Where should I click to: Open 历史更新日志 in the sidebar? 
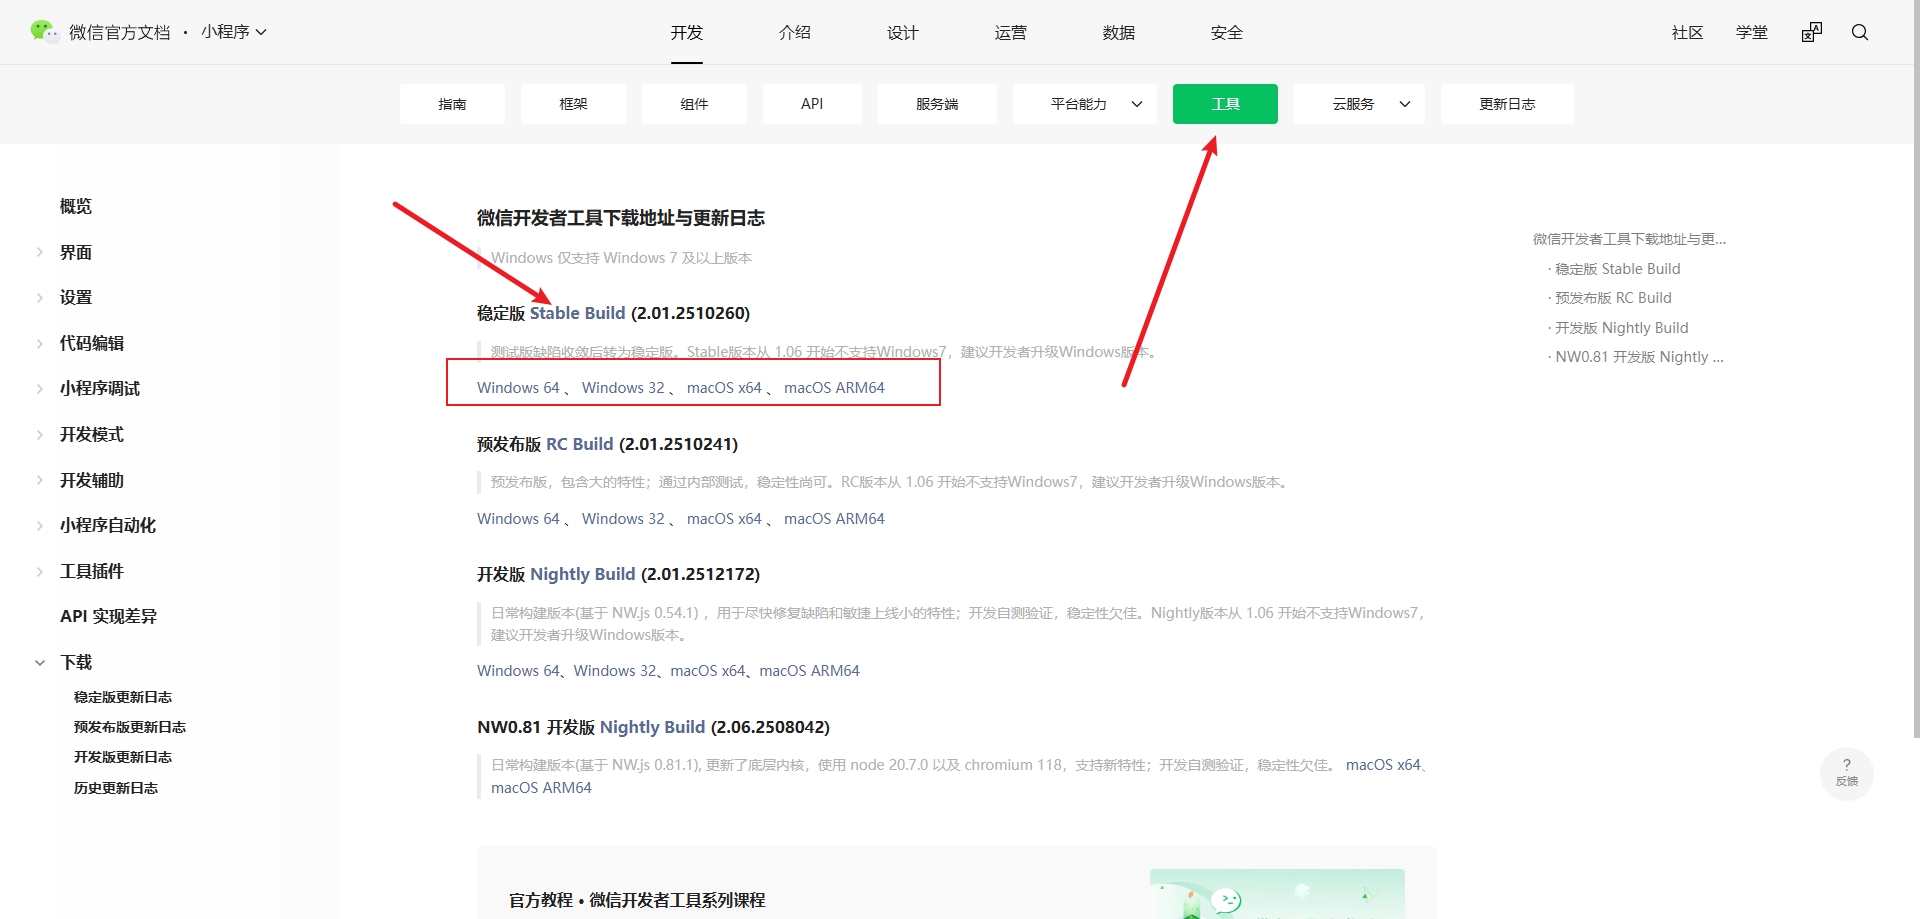pyautogui.click(x=116, y=788)
